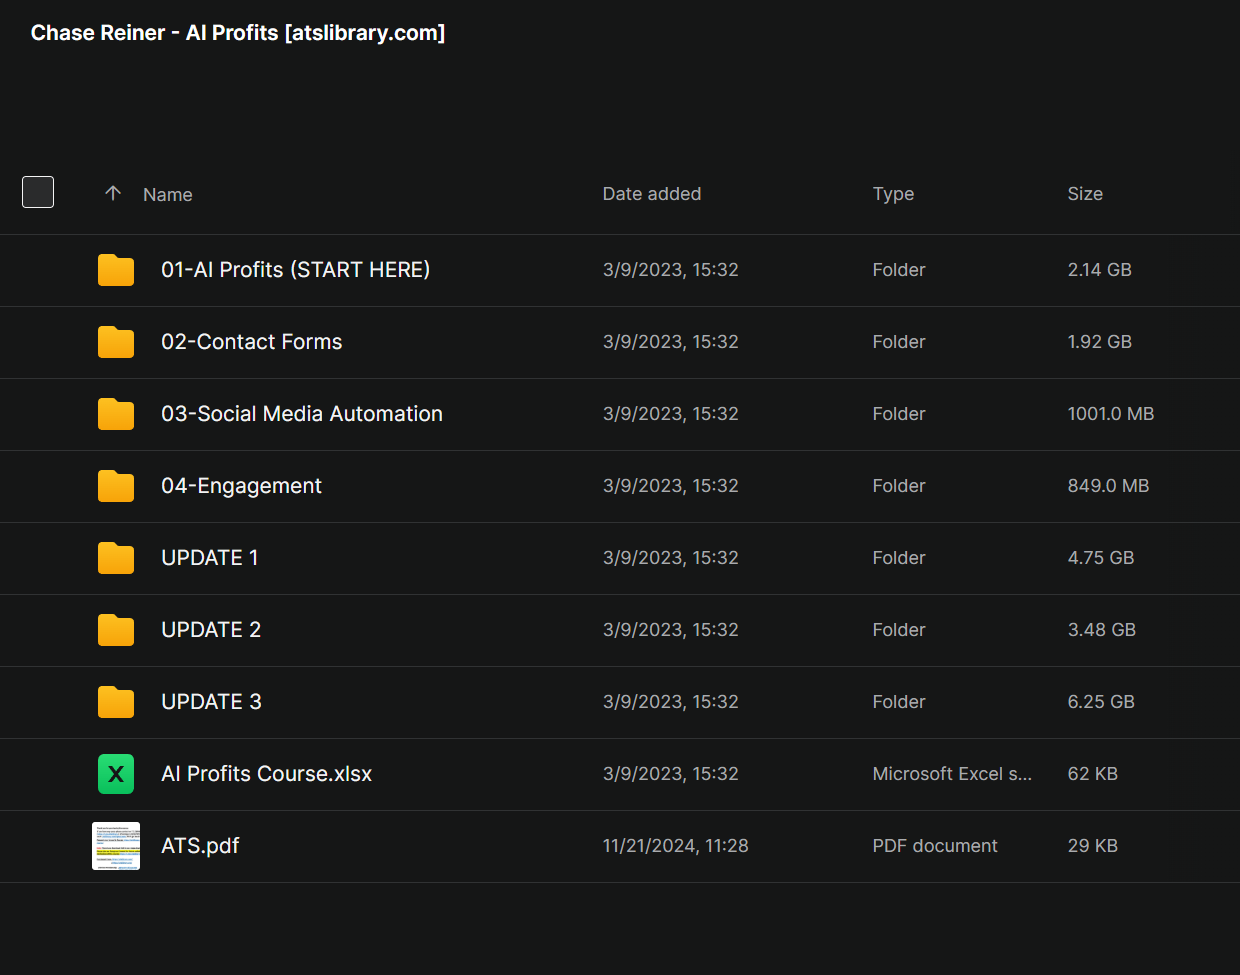Click the 4.75 GB size value
Image resolution: width=1240 pixels, height=975 pixels.
[x=1101, y=558]
